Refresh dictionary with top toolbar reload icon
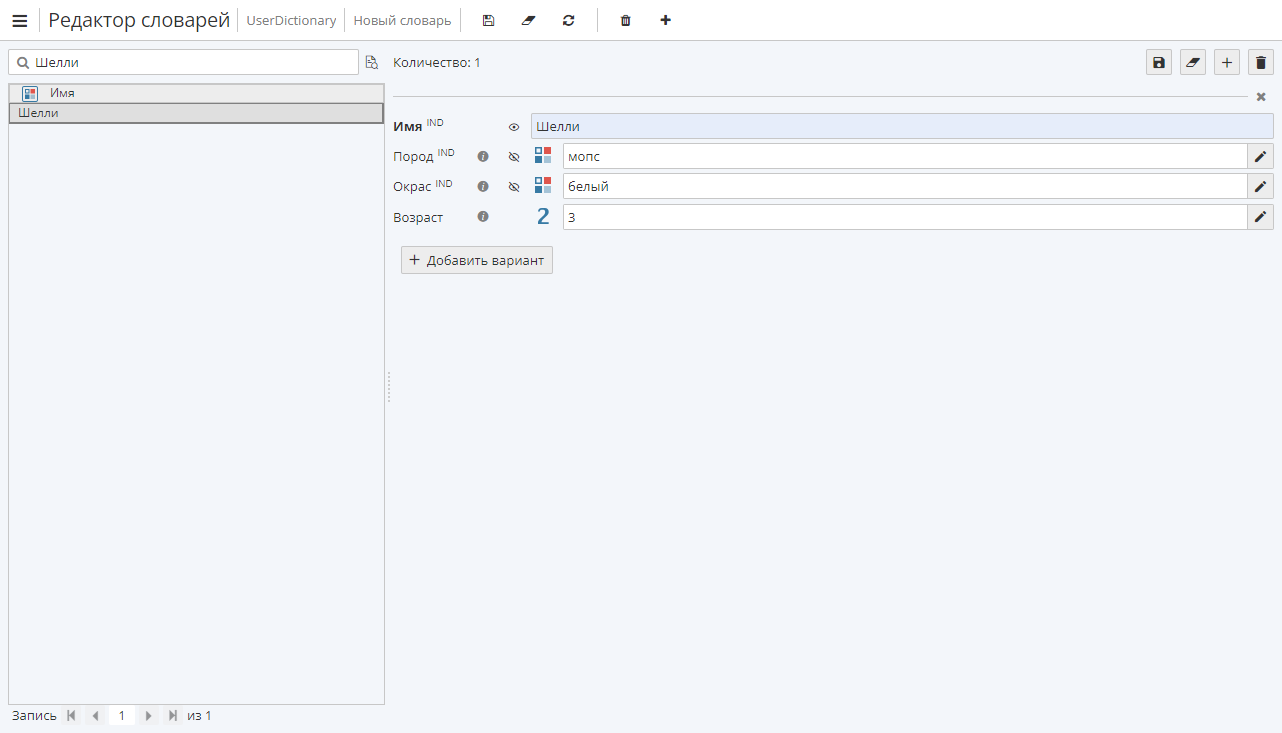The image size is (1282, 733). (569, 20)
